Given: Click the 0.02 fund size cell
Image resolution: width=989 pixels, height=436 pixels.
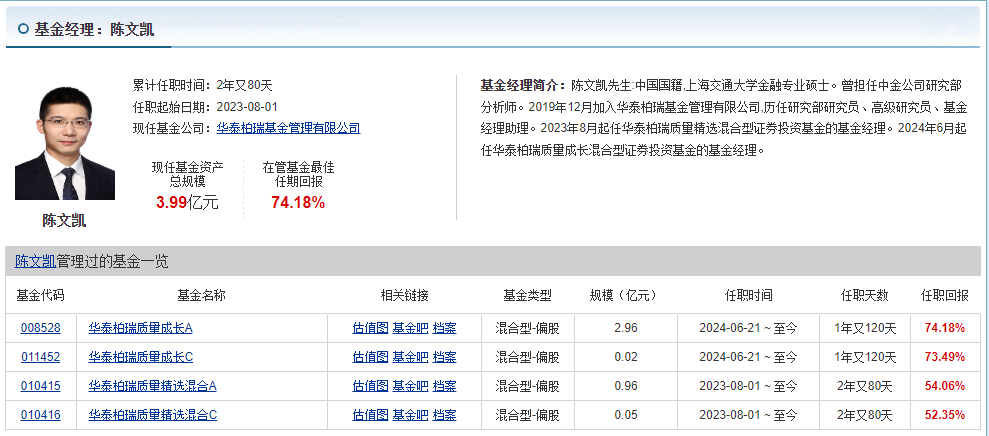Looking at the screenshot, I should [626, 357].
